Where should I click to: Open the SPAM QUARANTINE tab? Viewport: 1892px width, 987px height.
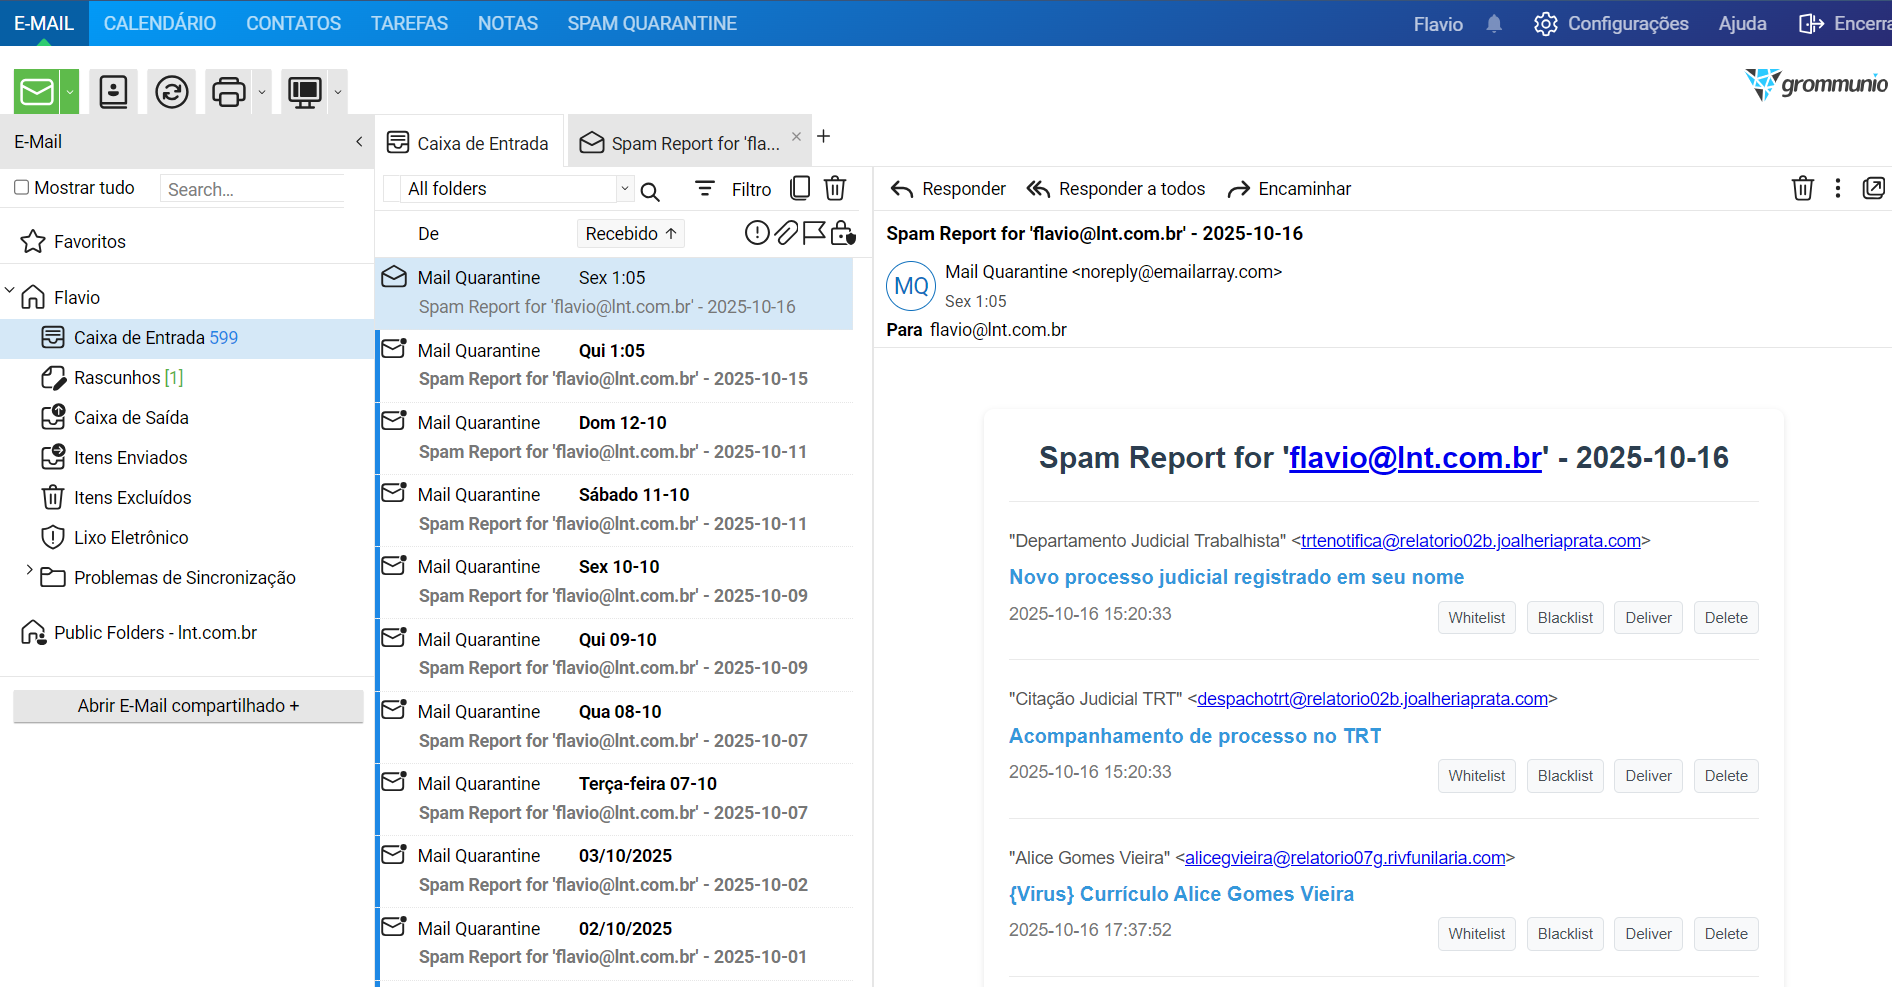coord(652,23)
